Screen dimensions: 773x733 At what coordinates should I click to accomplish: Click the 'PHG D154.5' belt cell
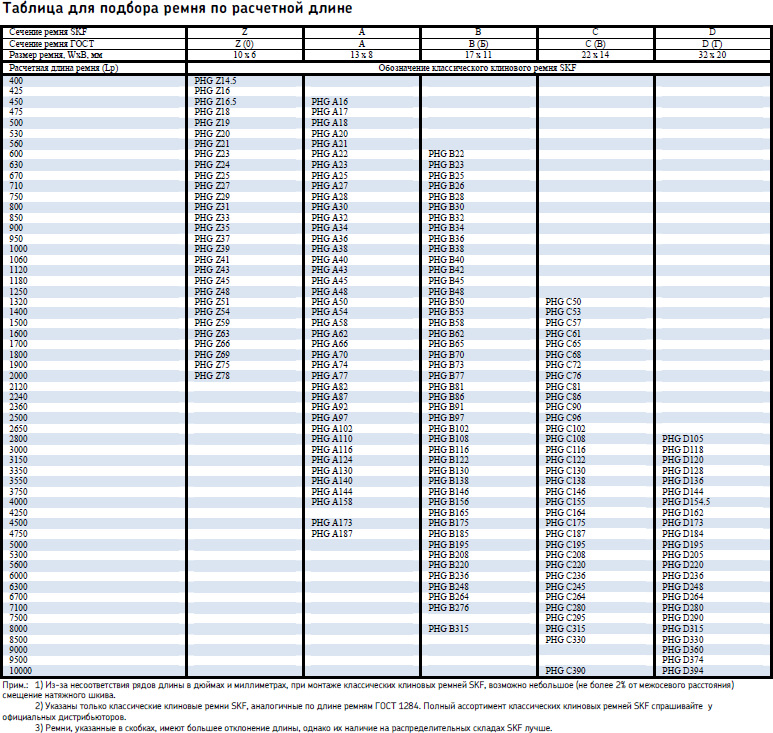click(x=686, y=502)
